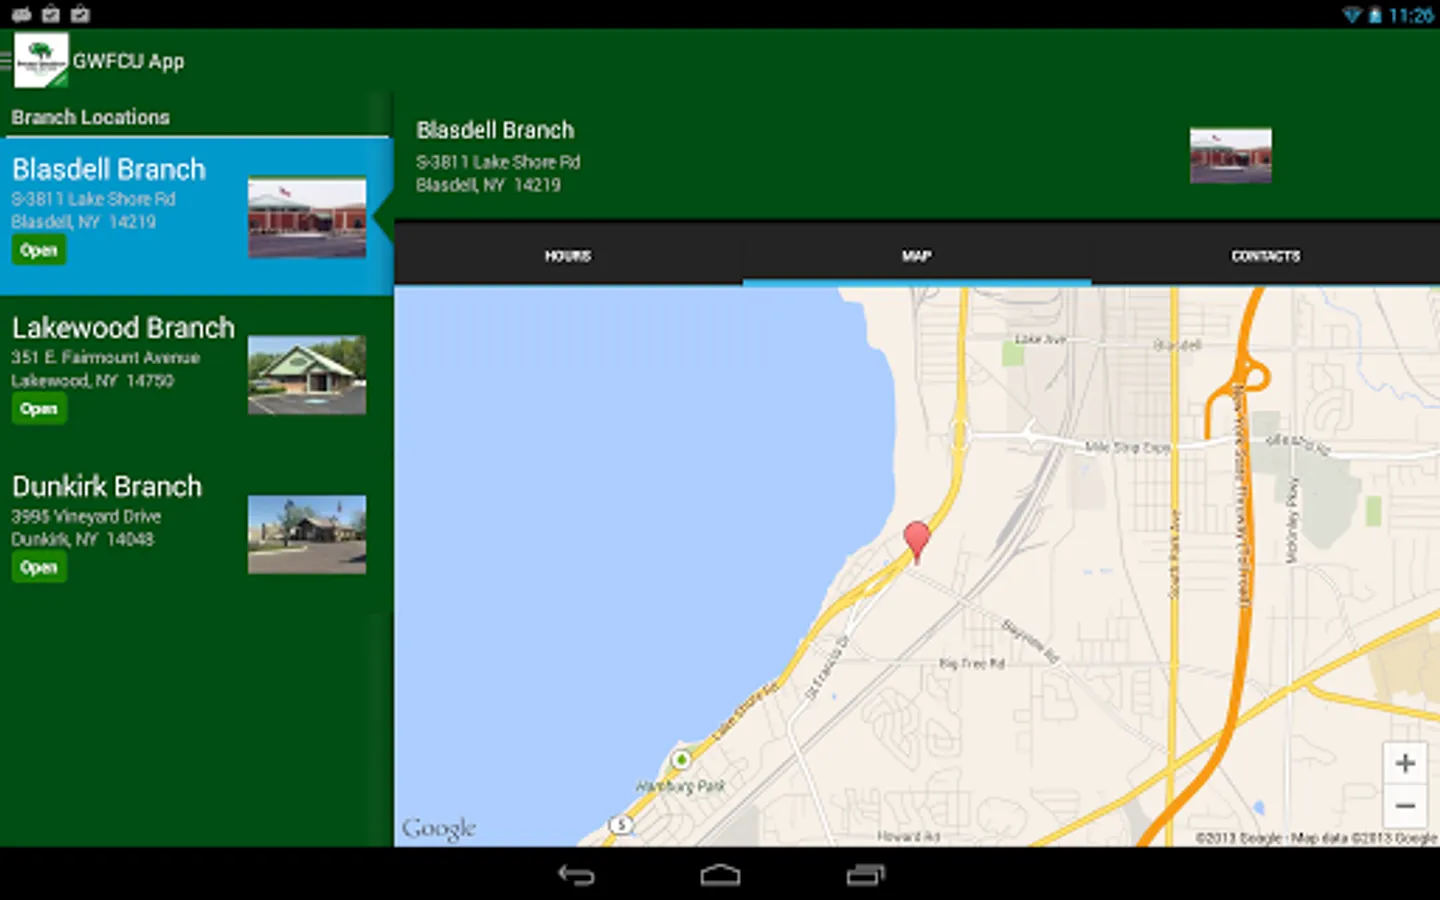Tap Dunkirk Branch Open status badge

(x=39, y=568)
